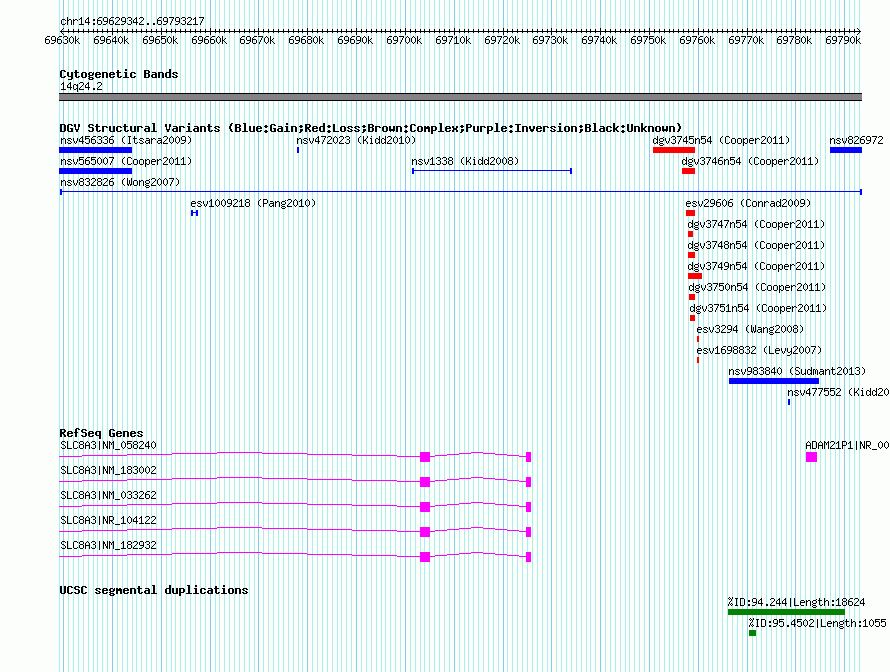Image resolution: width=890 pixels, height=672 pixels.
Task: Click the nsv826972 blue gain bar
Action: (x=846, y=150)
